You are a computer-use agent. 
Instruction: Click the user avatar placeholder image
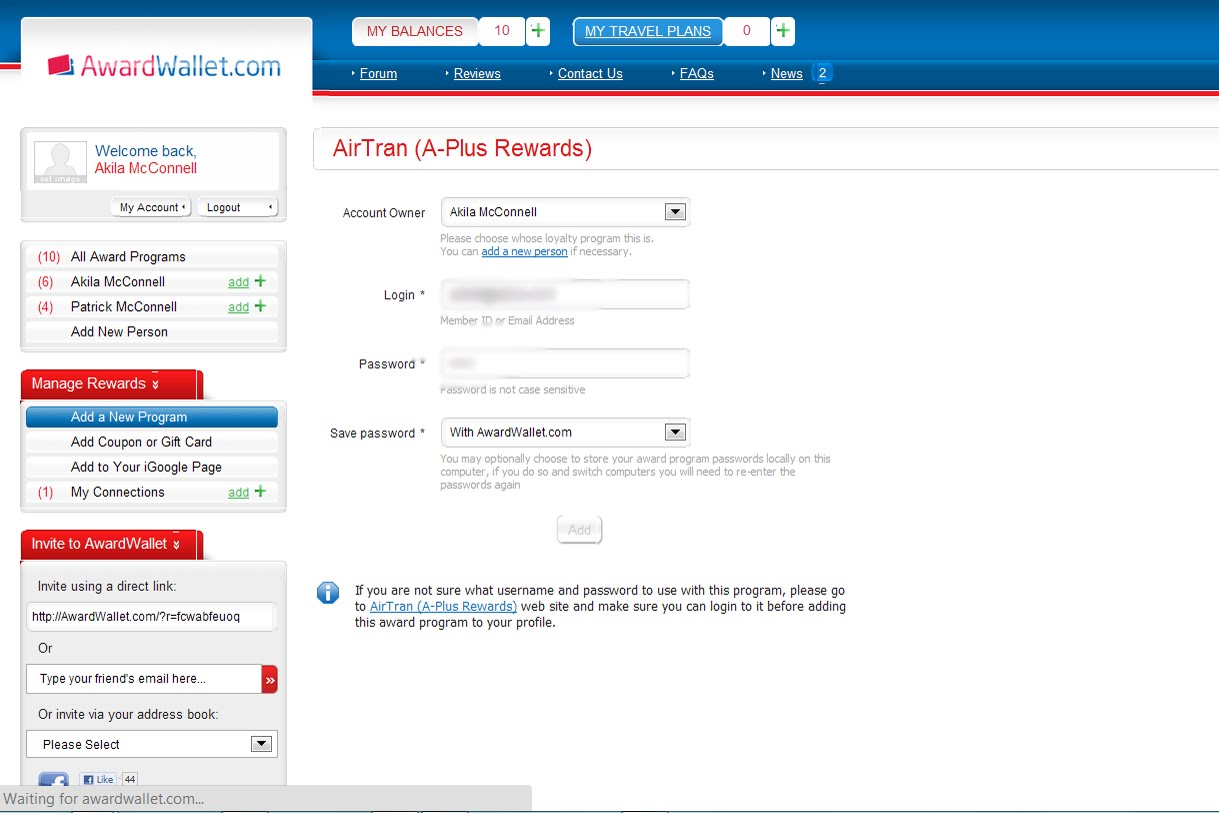tap(60, 162)
